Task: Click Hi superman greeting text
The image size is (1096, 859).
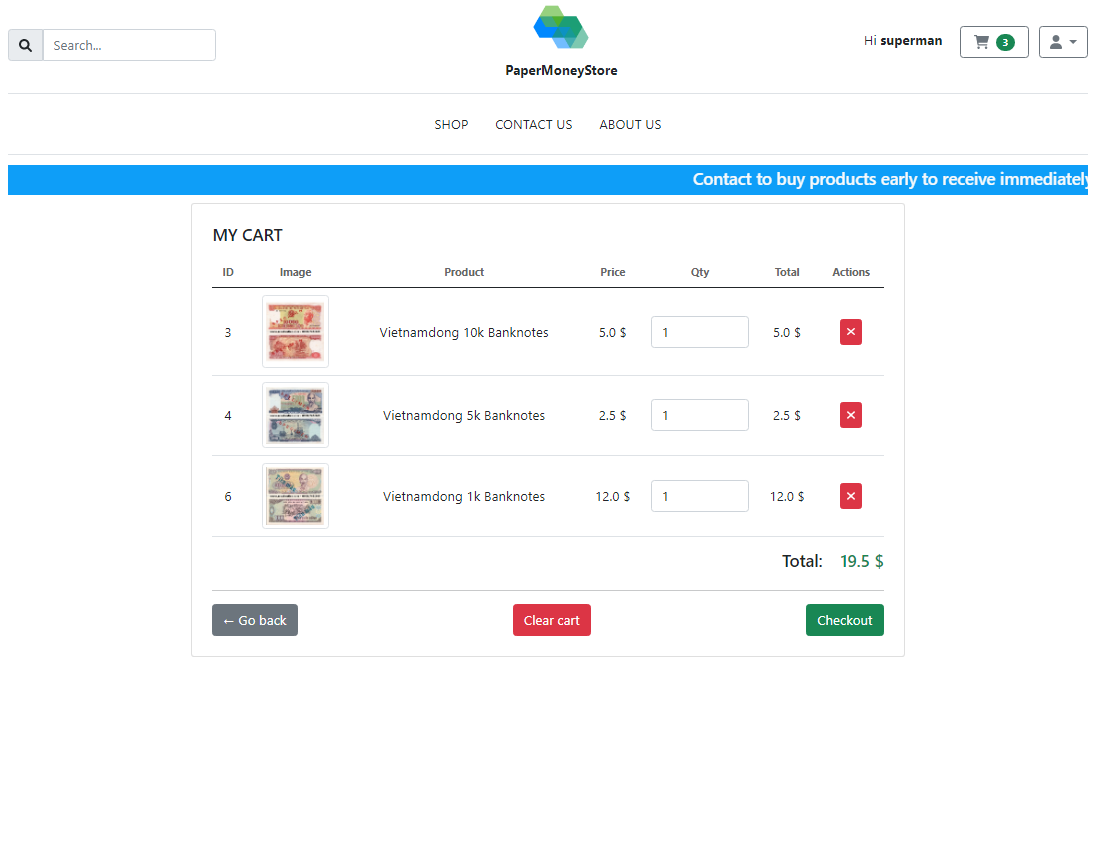Action: click(x=902, y=41)
